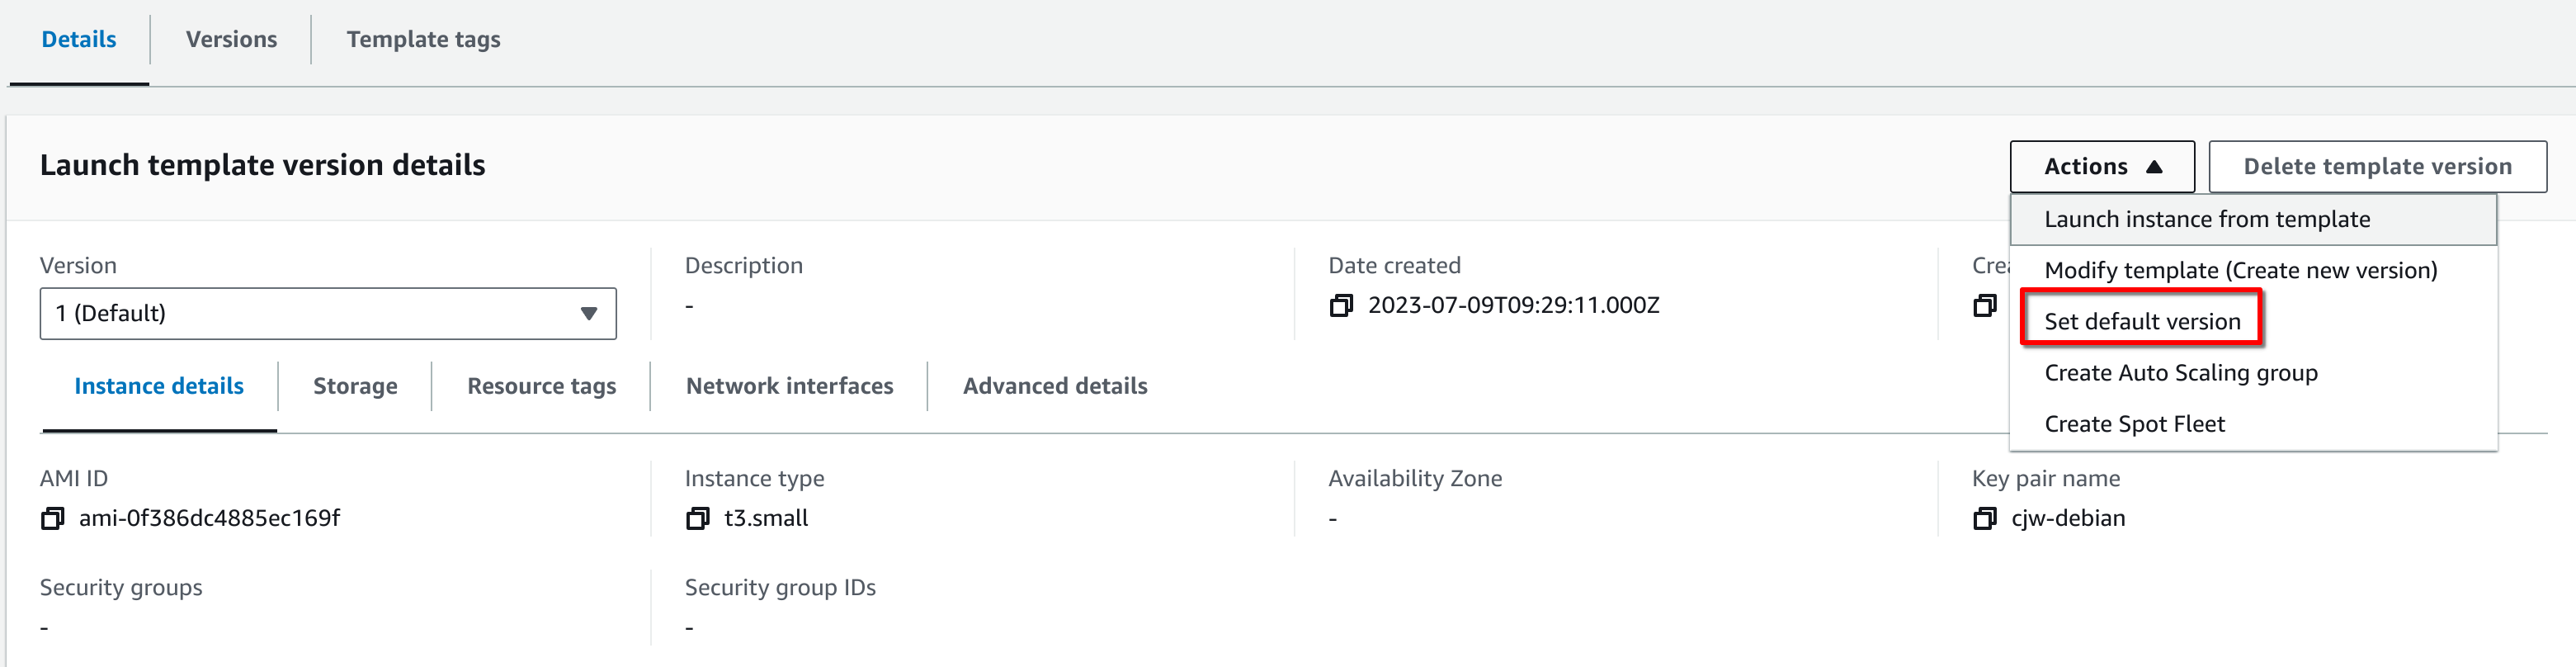Switch to the Storage tab

click(x=355, y=386)
